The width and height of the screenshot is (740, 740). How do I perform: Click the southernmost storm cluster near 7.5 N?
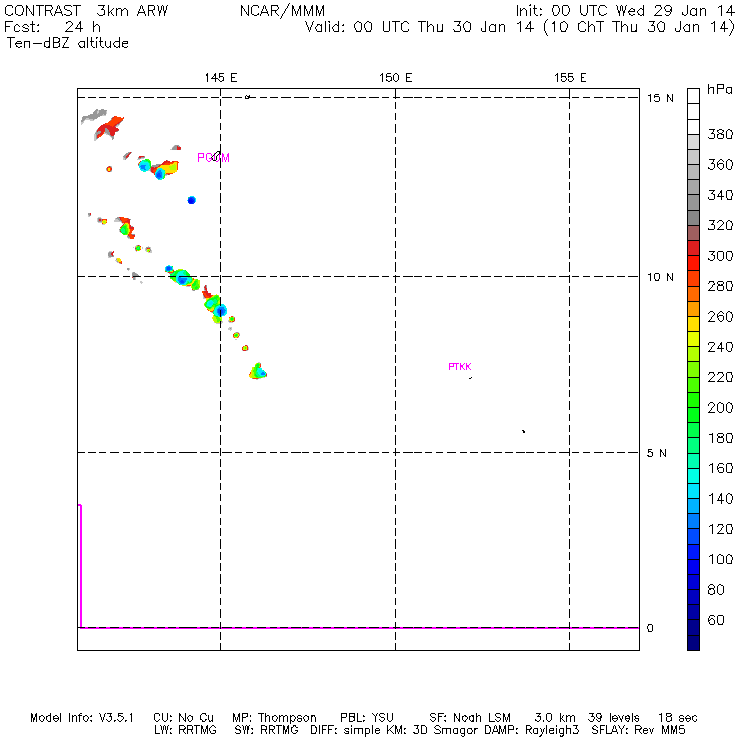[258, 371]
